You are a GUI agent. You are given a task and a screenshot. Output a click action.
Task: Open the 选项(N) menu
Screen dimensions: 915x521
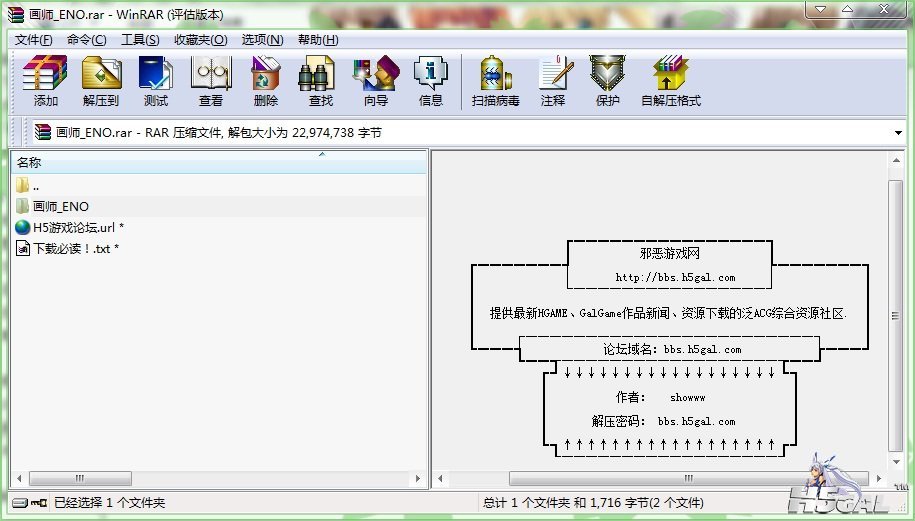[263, 40]
